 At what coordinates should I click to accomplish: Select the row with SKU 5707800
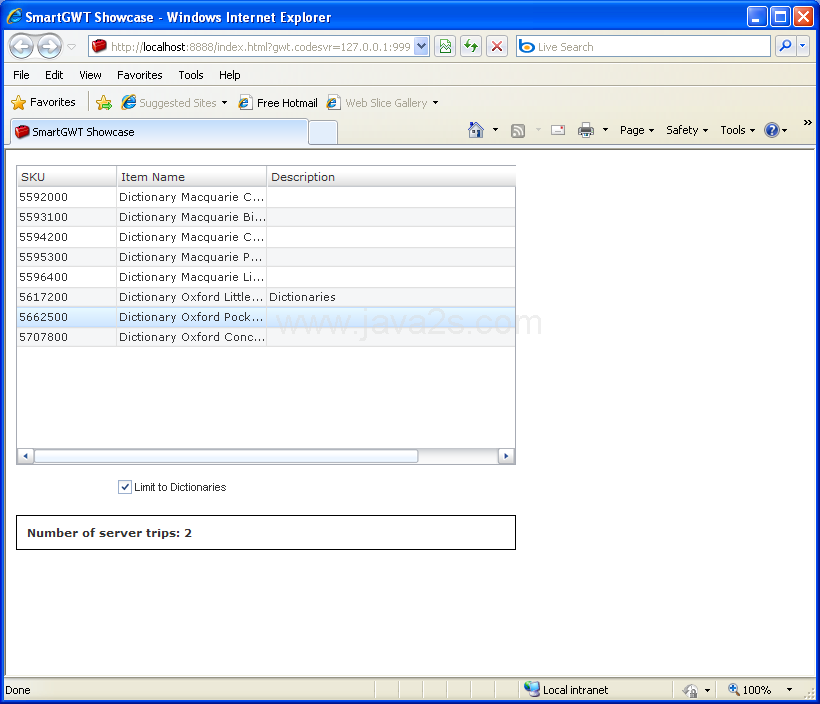click(x=266, y=337)
